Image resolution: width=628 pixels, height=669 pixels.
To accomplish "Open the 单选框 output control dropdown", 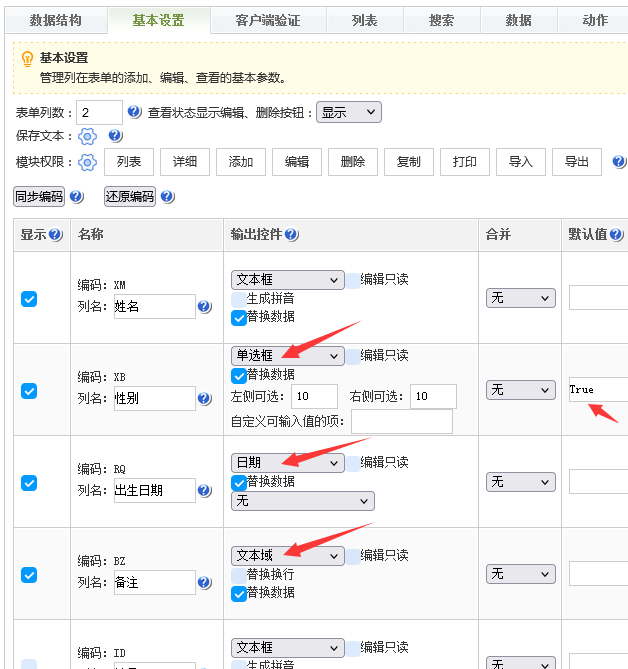I will 287,356.
